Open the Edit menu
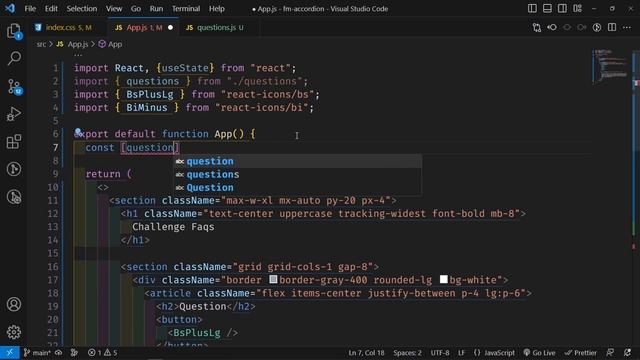 pyautogui.click(x=51, y=9)
